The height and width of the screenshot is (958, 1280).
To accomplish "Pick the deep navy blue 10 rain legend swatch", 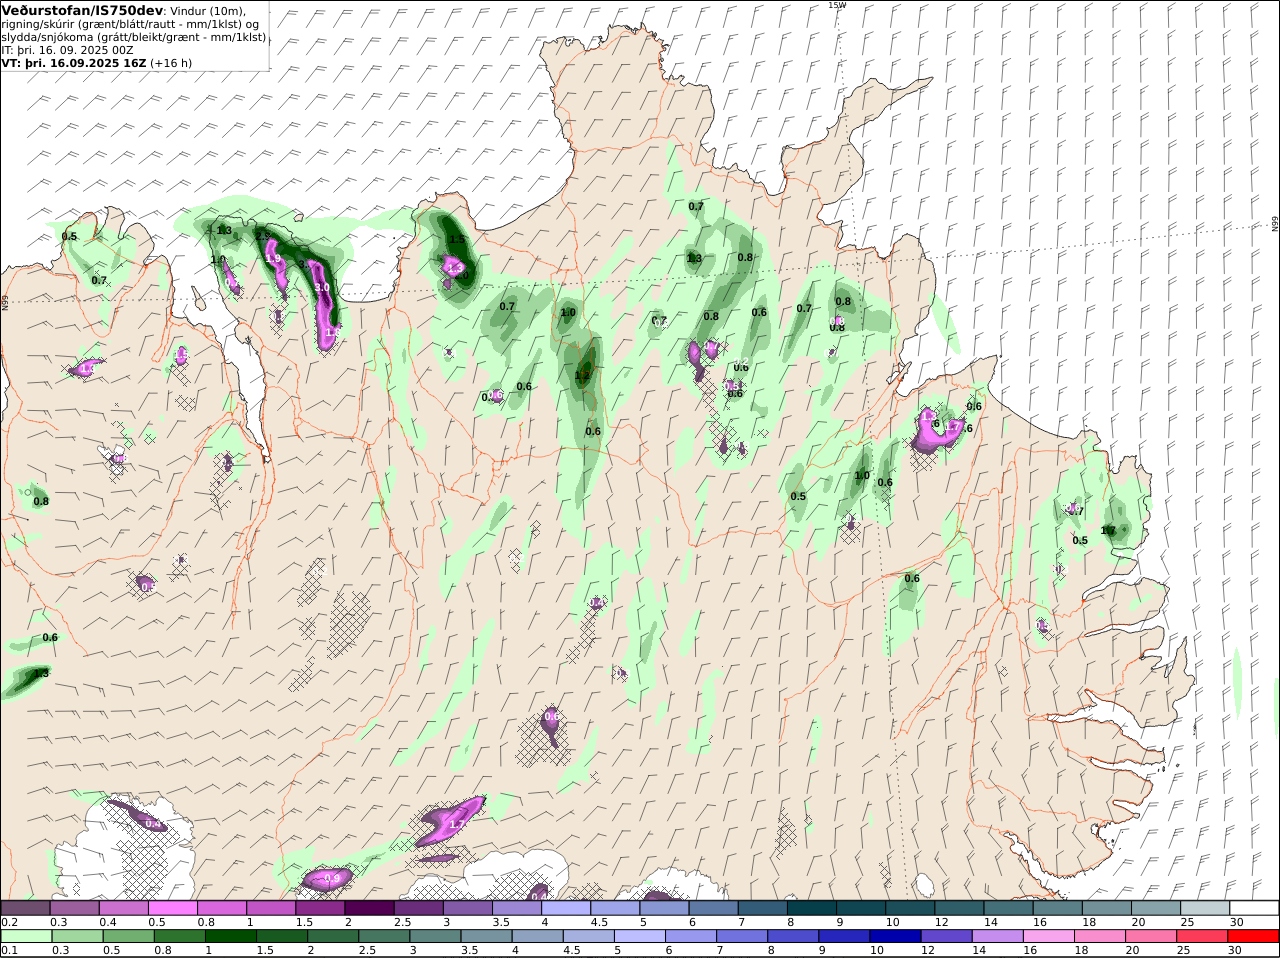I will (896, 936).
